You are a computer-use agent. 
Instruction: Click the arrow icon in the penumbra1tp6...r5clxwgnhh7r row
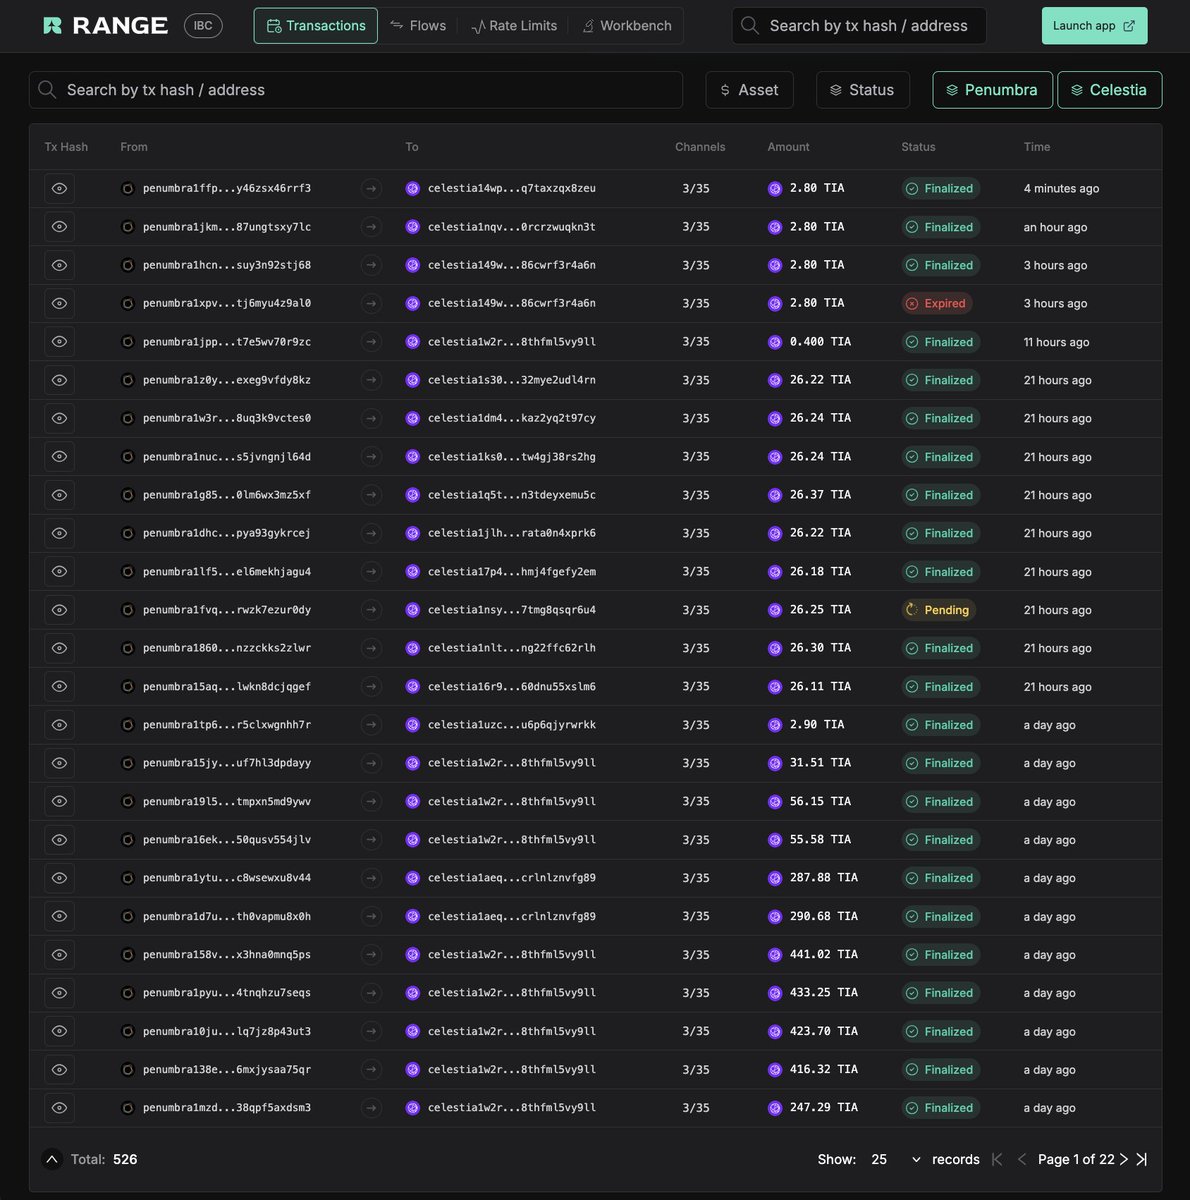371,725
